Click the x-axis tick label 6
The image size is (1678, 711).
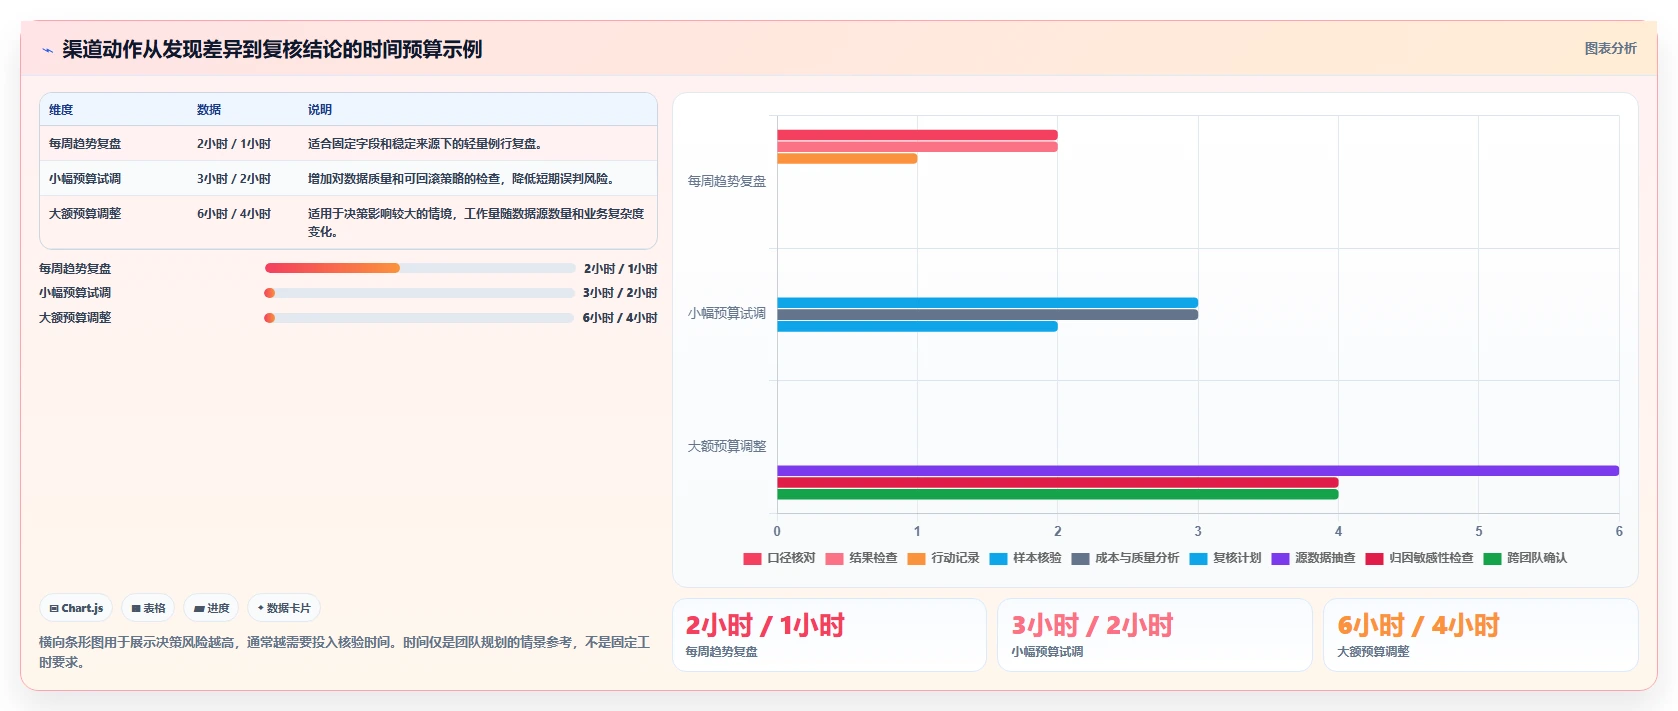point(1619,532)
